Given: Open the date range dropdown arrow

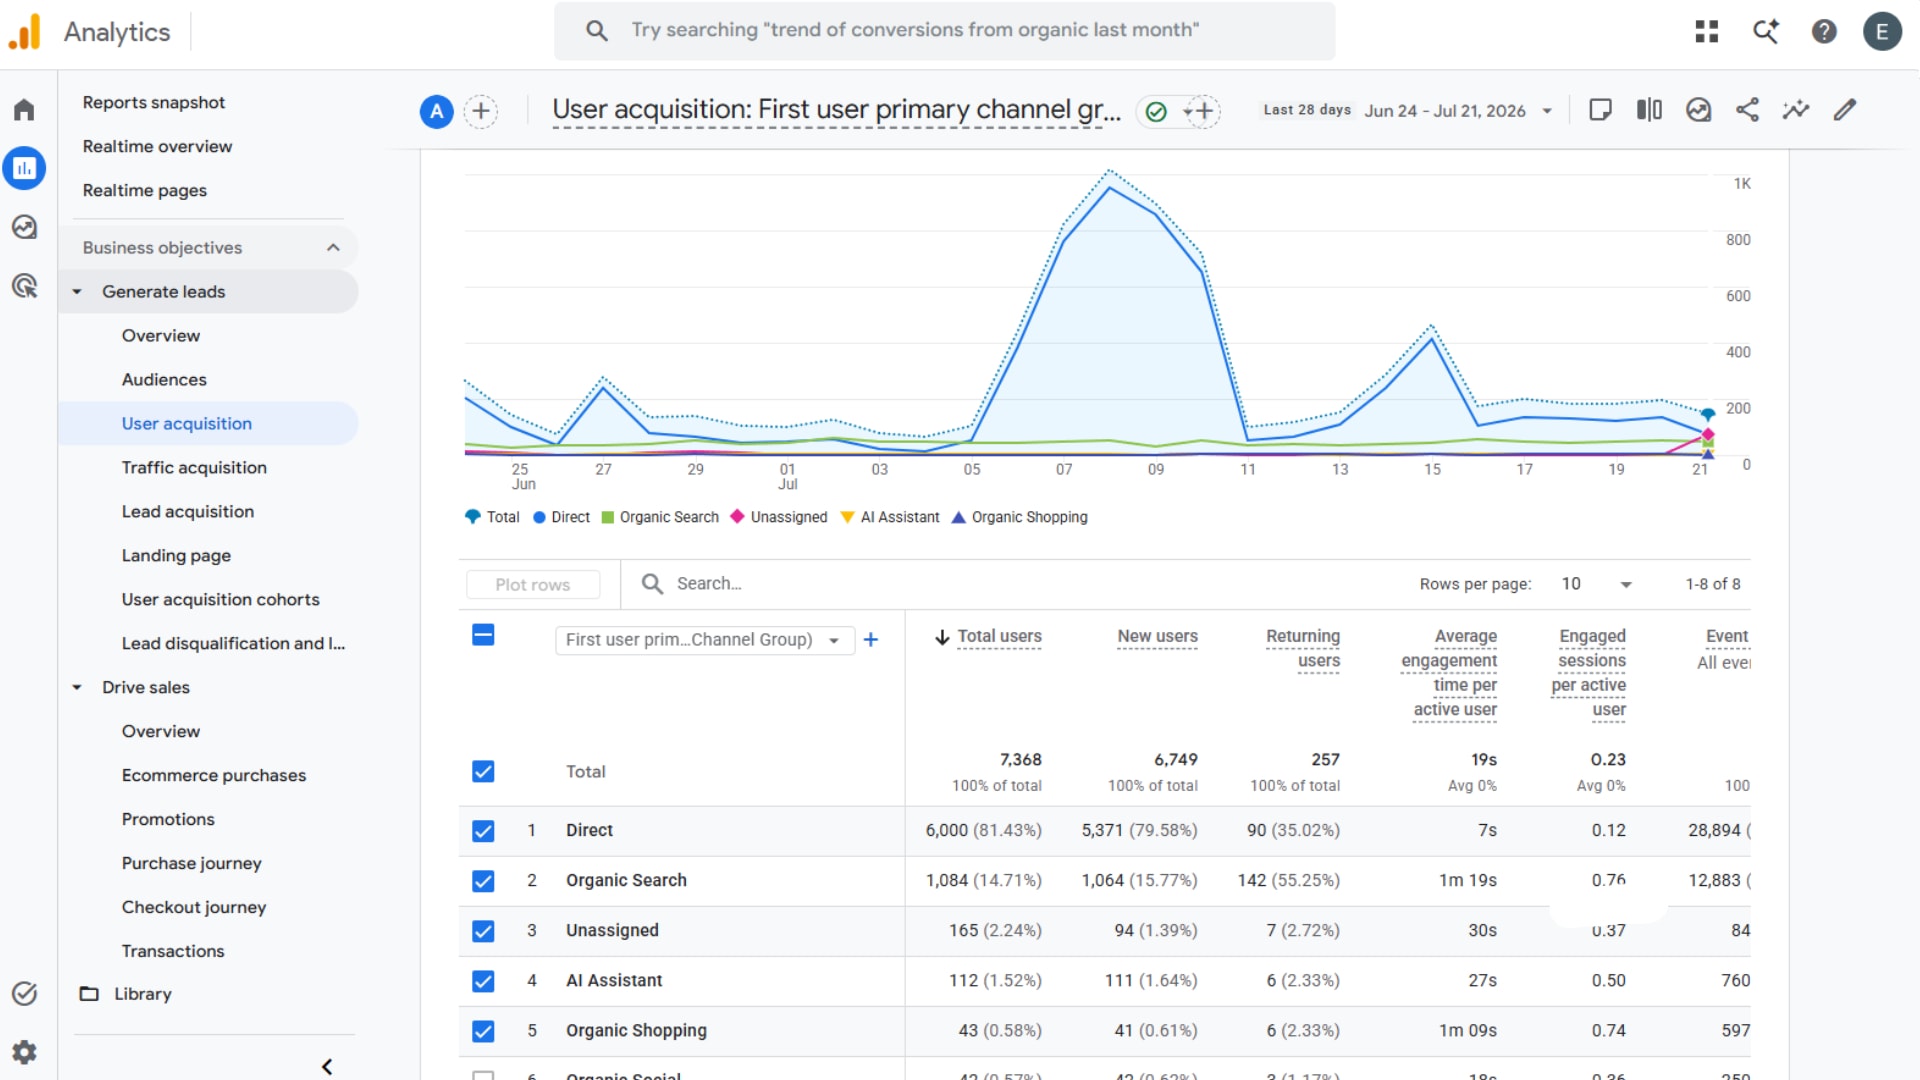Looking at the screenshot, I should [x=1547, y=111].
